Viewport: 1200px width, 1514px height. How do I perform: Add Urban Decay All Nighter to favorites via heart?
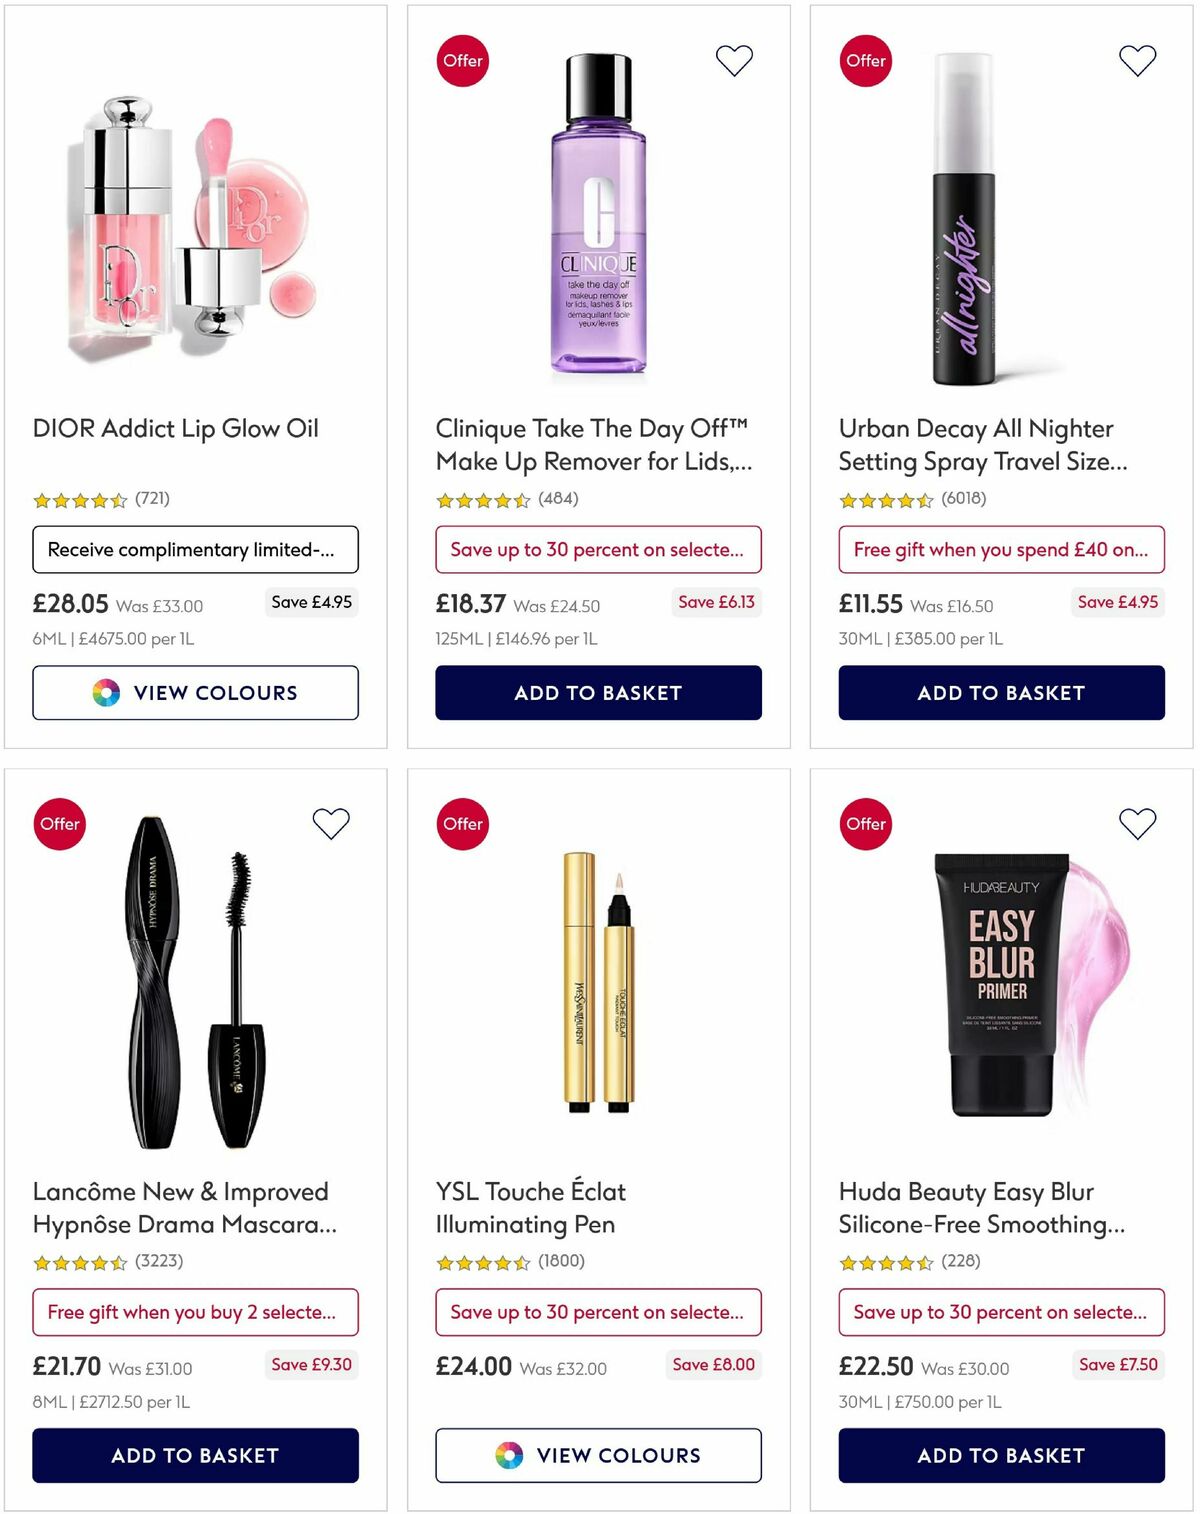pyautogui.click(x=1137, y=59)
